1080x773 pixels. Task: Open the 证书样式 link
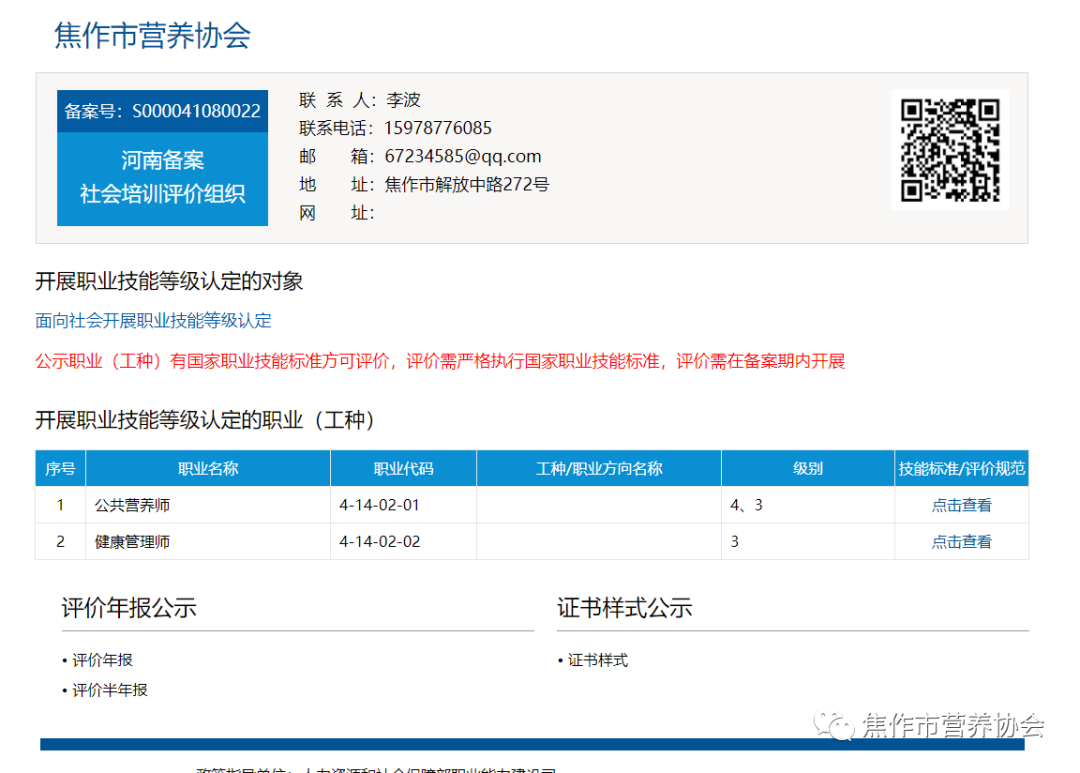click(597, 660)
